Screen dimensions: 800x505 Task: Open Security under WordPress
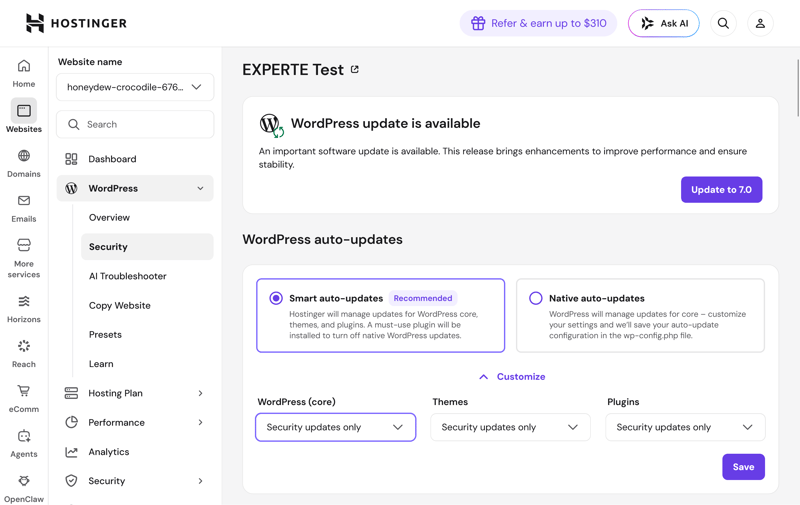click(x=147, y=247)
